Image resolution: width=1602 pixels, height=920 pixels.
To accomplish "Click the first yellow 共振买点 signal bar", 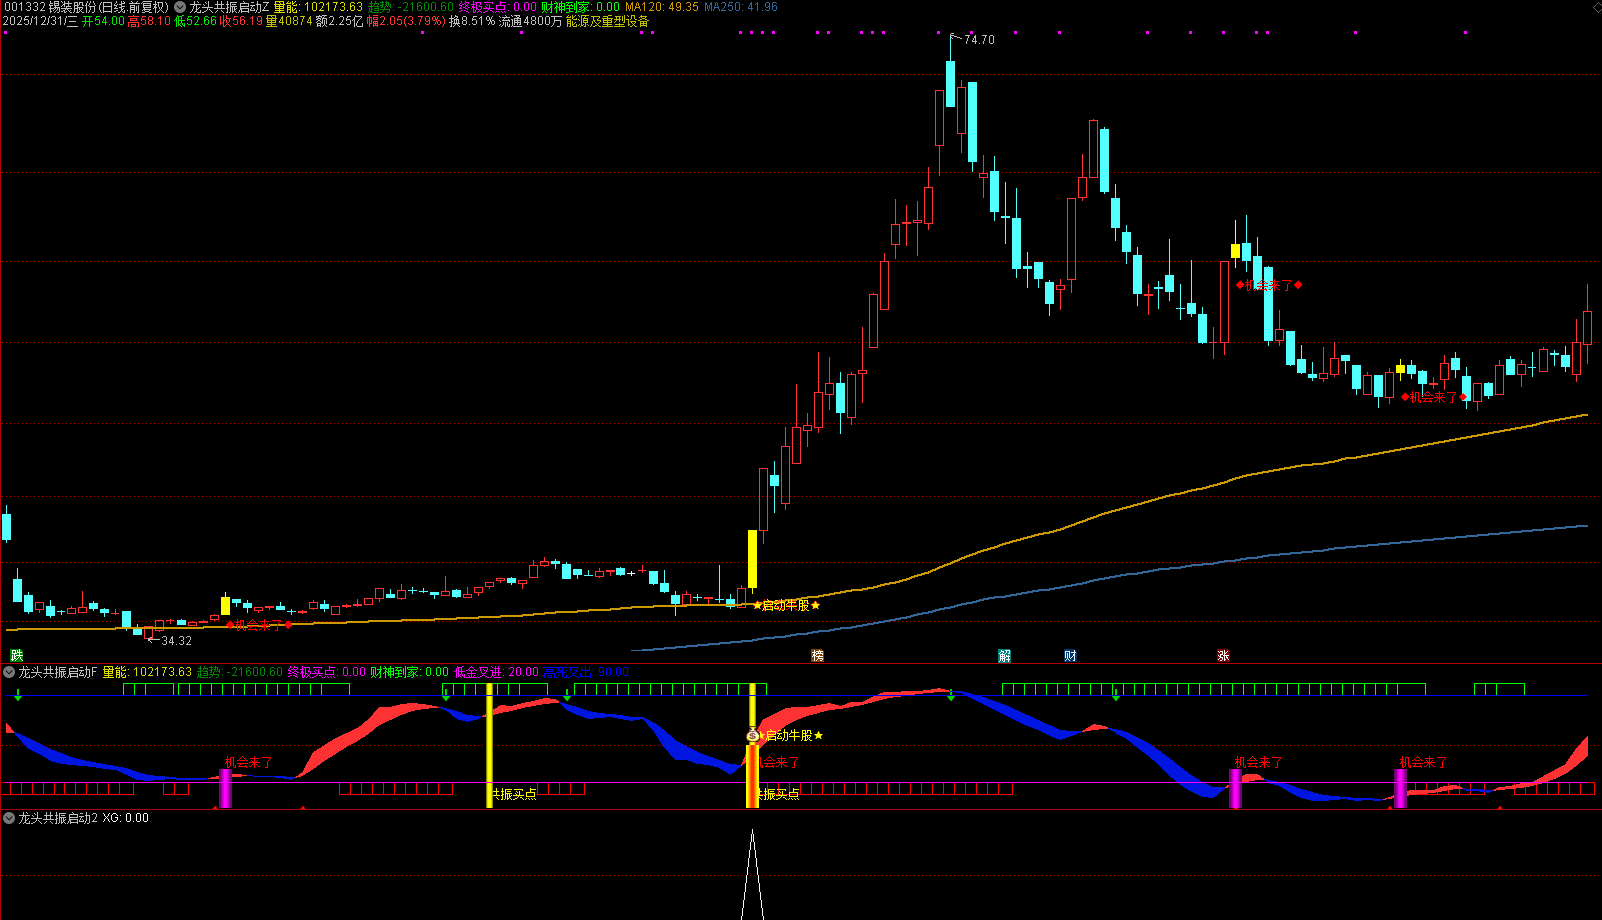I will (x=489, y=745).
